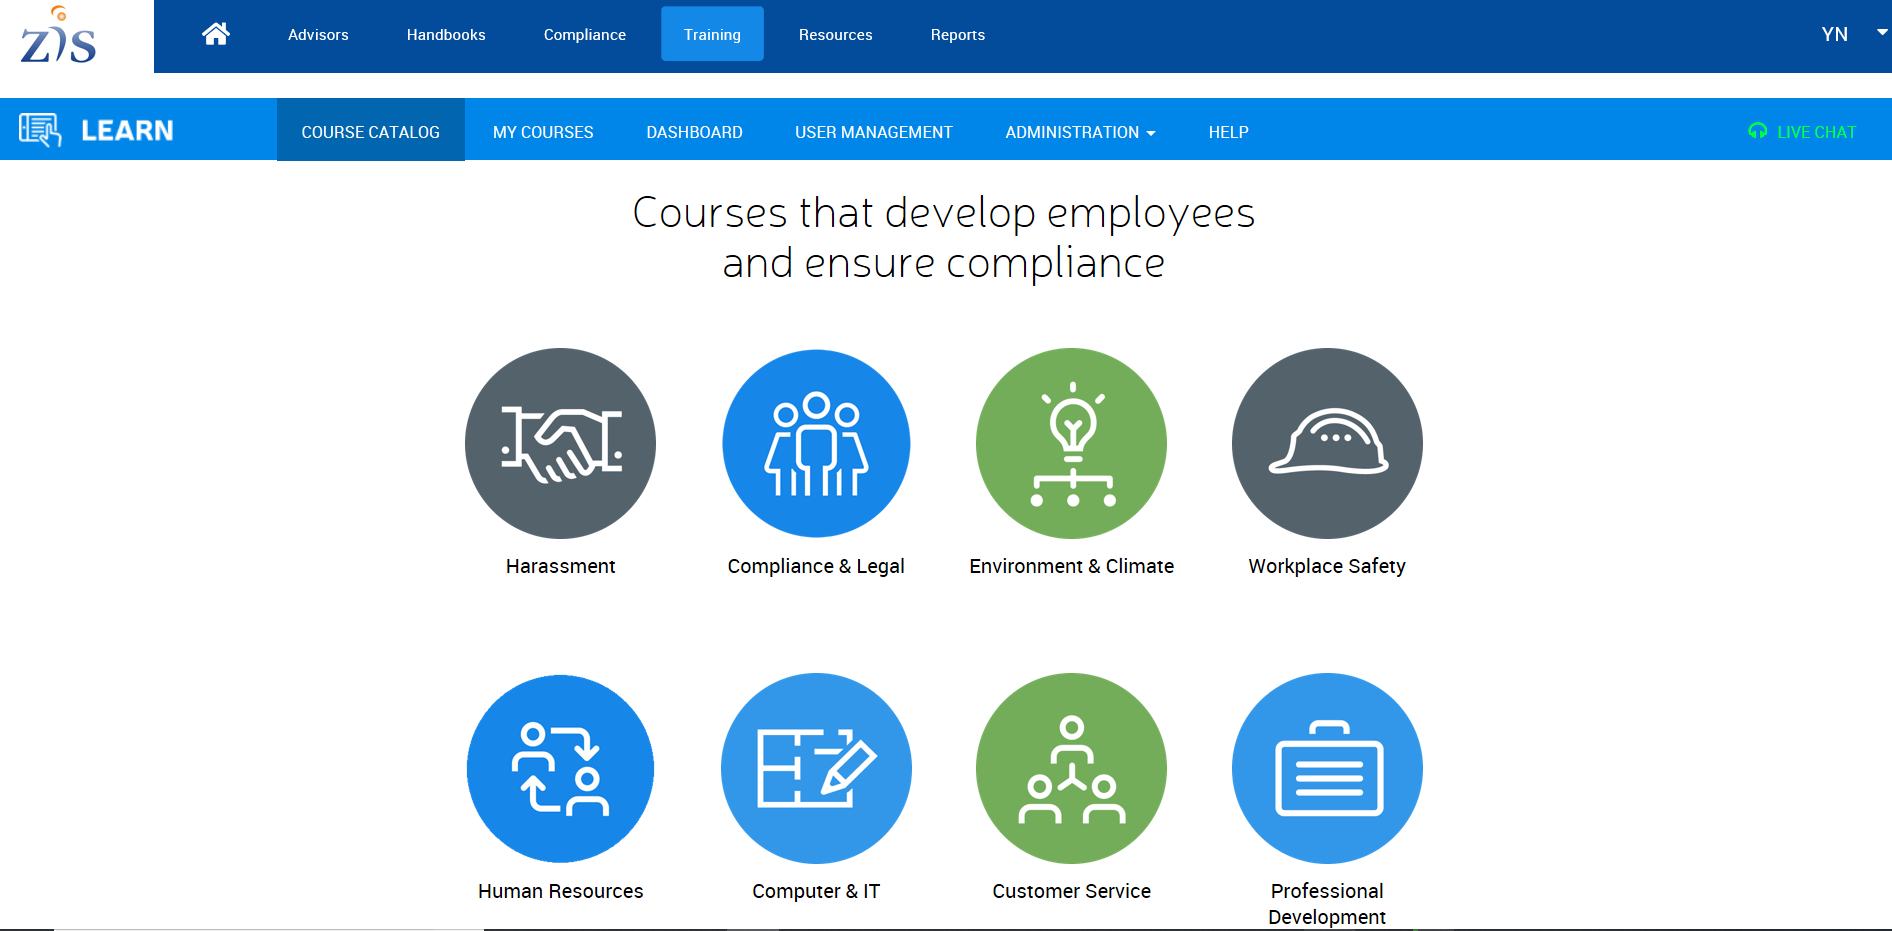The height and width of the screenshot is (931, 1892).
Task: Expand the Administration dropdown menu
Action: pos(1080,132)
